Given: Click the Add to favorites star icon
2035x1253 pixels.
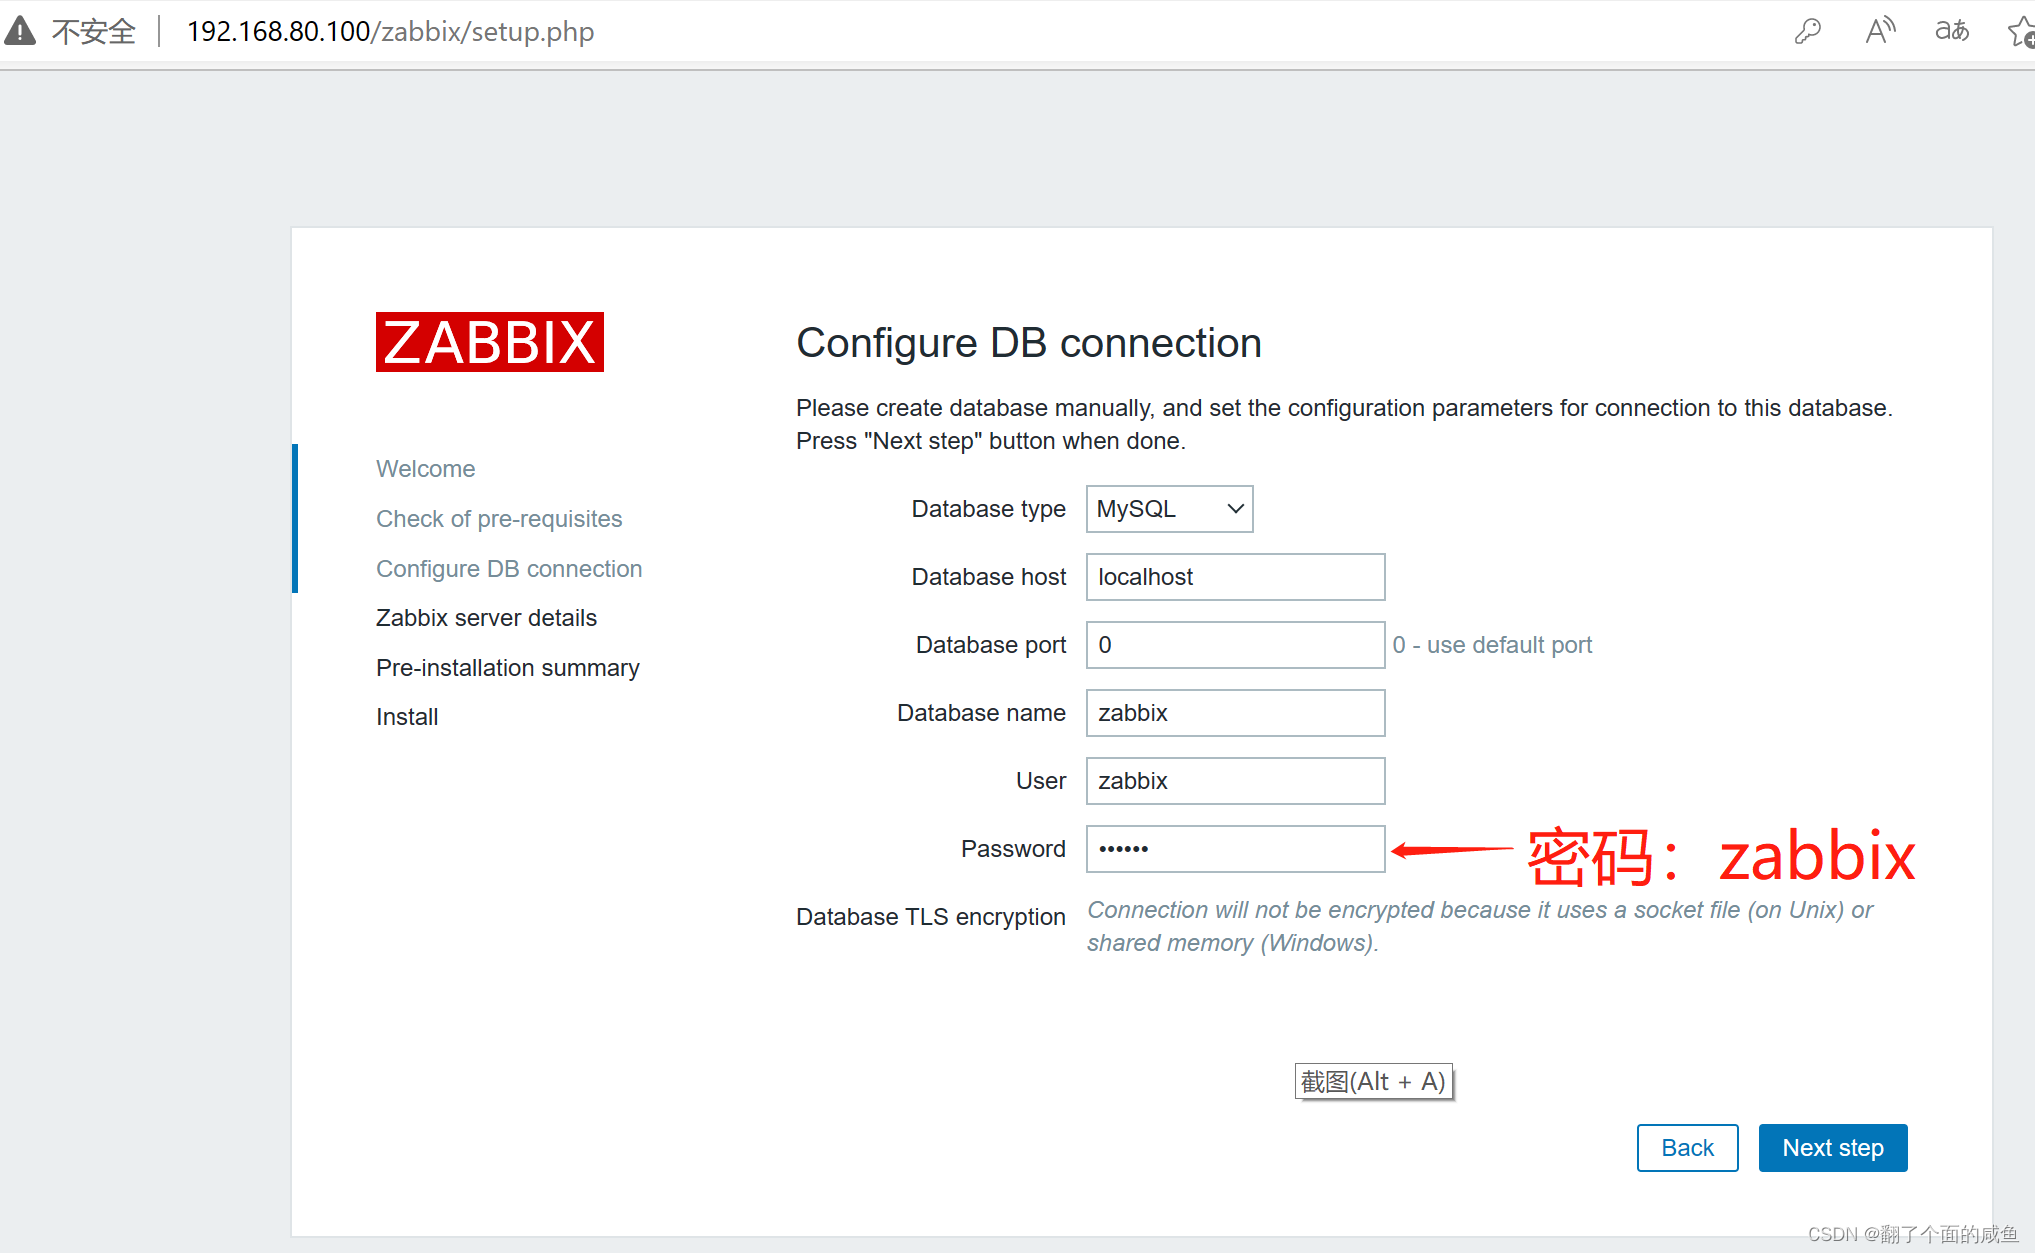Looking at the screenshot, I should coord(2020,32).
